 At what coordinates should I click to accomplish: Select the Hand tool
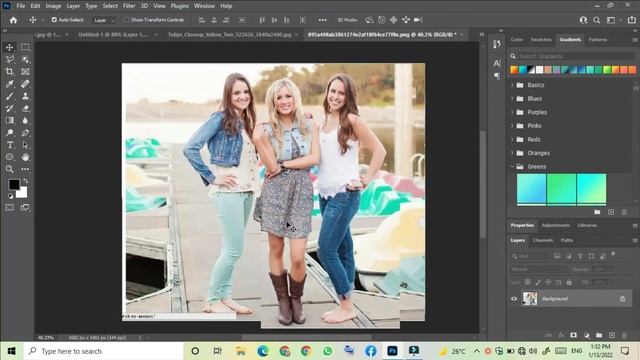(25, 157)
